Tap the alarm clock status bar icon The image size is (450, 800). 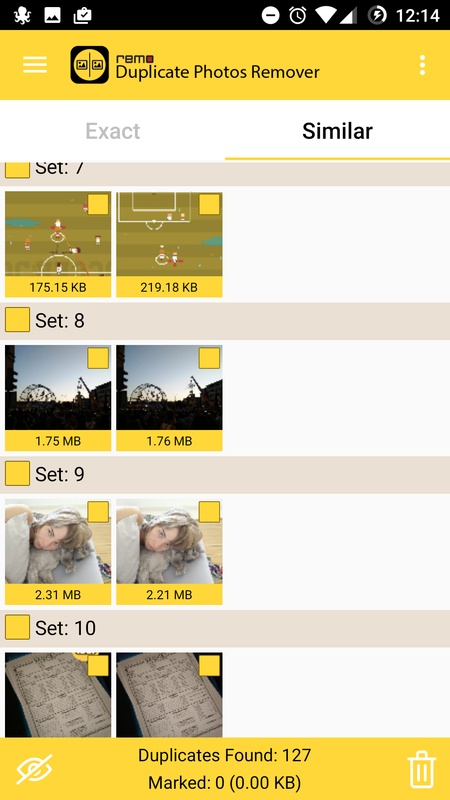(297, 15)
